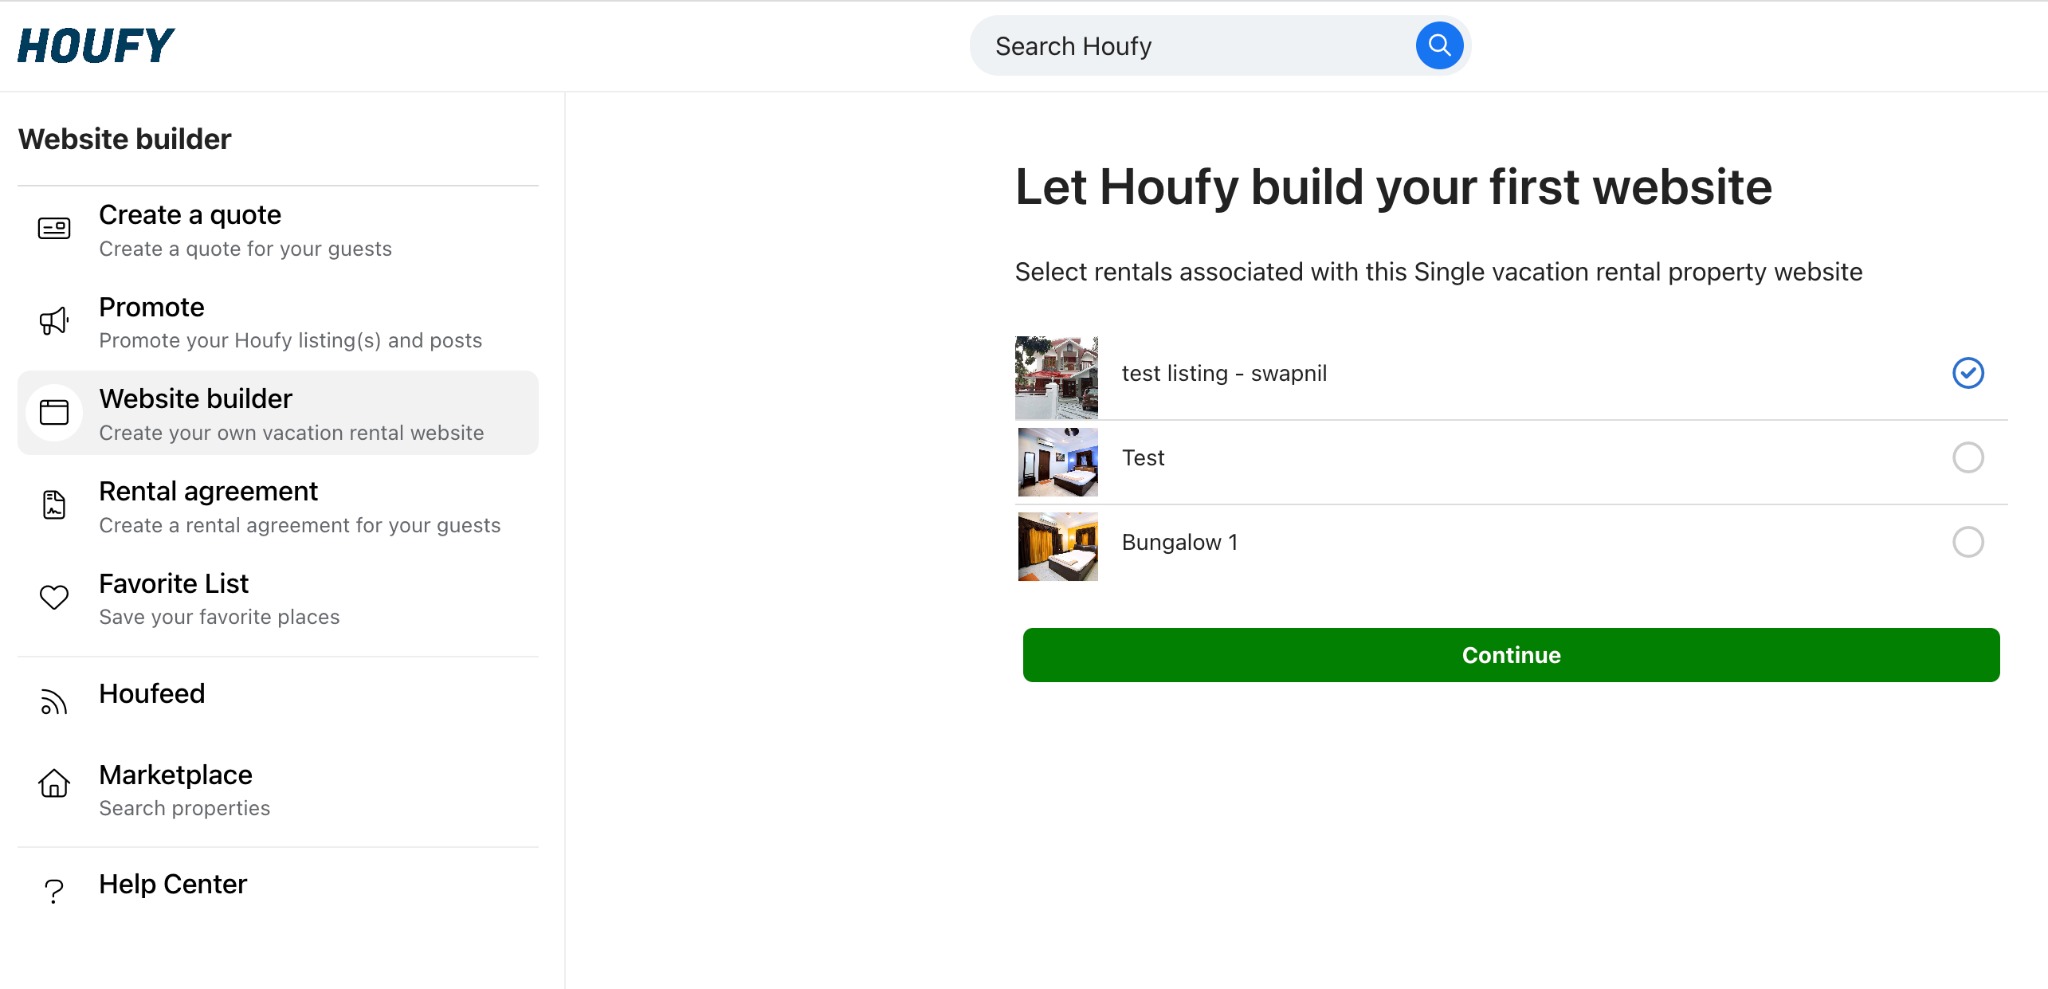Click the Marketplace house icon
The height and width of the screenshot is (989, 2048).
coord(54,783)
